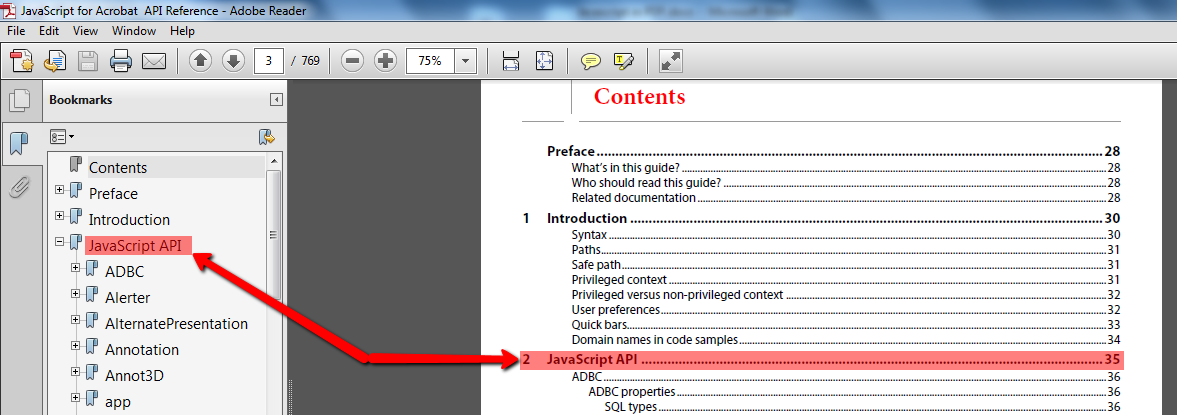
Task: Click the fit one full page icon
Action: [x=544, y=61]
